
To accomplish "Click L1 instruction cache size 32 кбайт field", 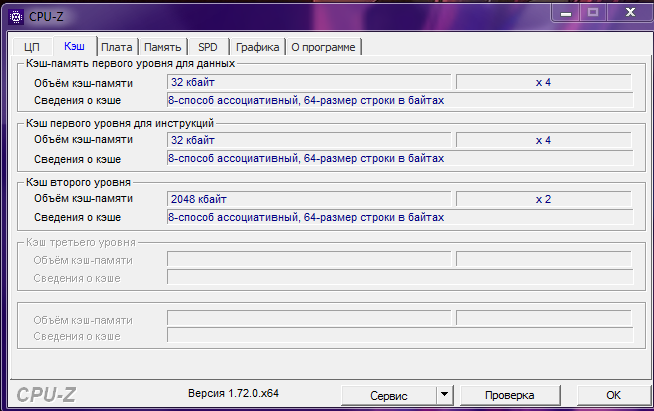I will 309,140.
